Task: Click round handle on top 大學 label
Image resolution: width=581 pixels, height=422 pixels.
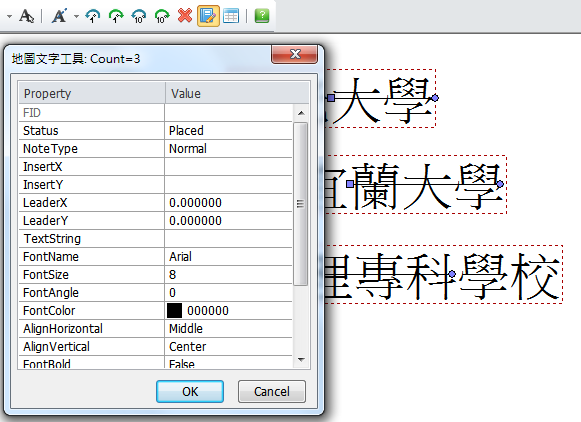Action: point(435,98)
